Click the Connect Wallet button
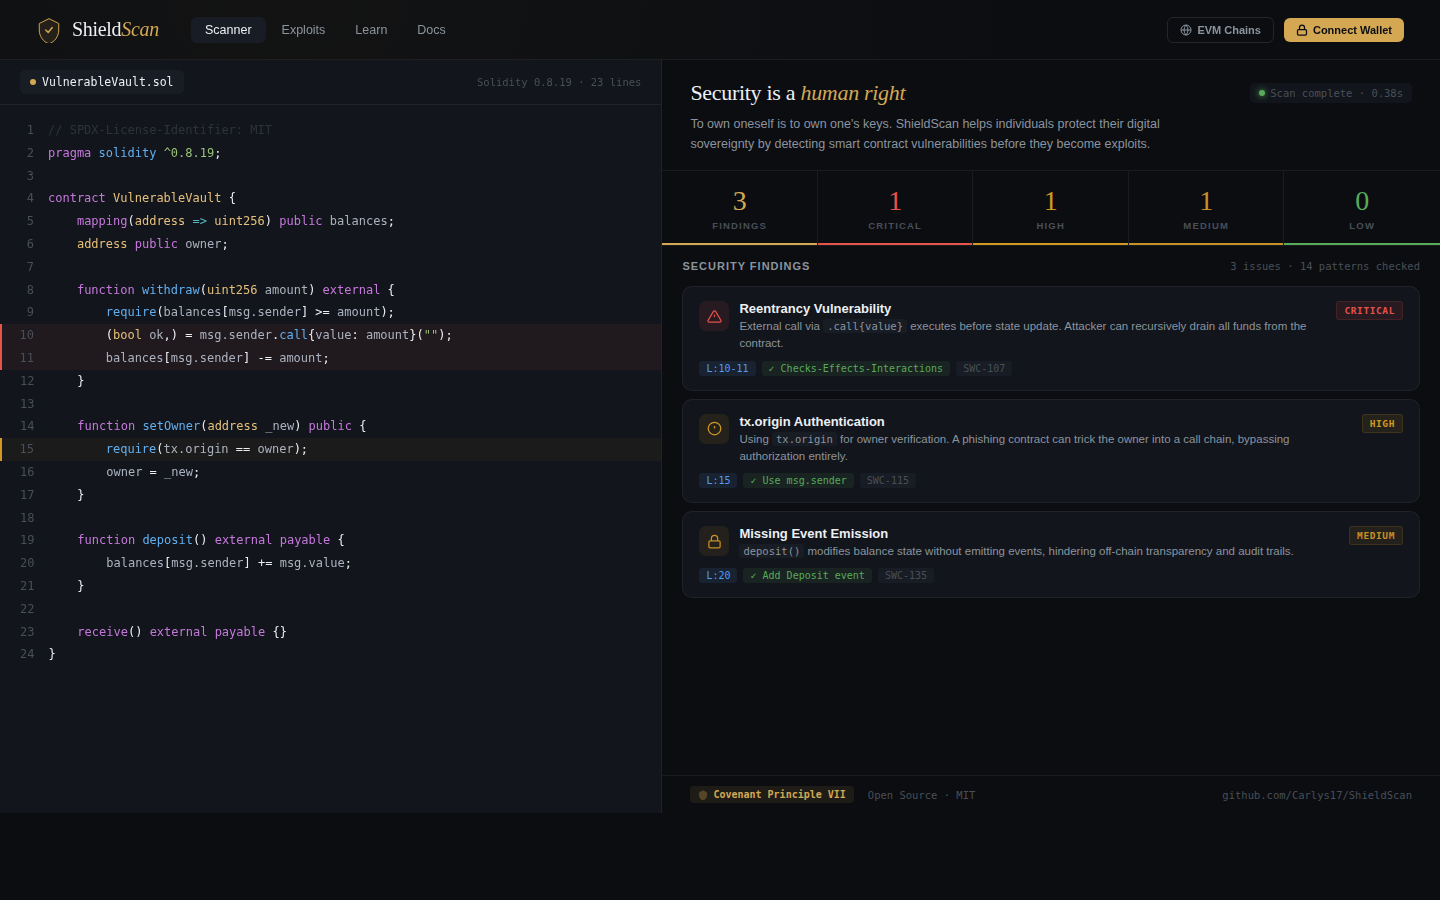 click(x=1344, y=30)
